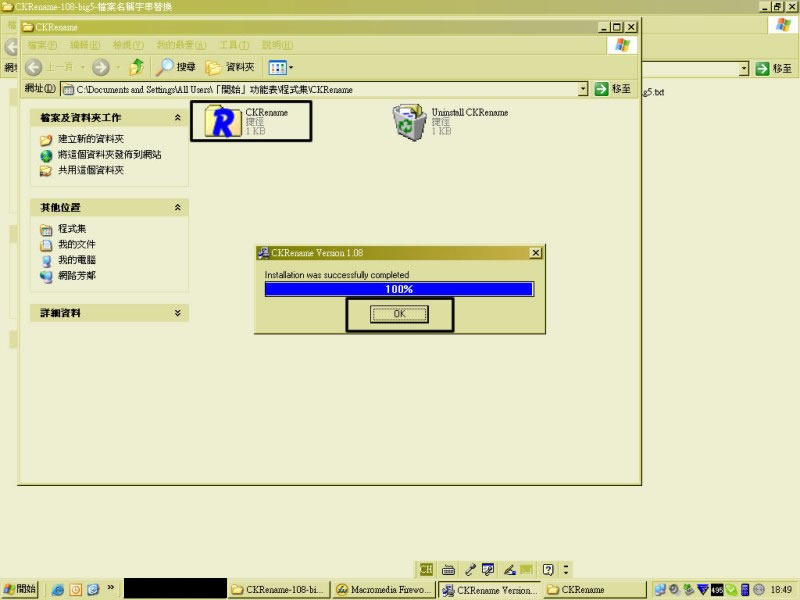Click the 移至 Go button beside CKRename address
Screen dimensions: 800x600
tap(613, 89)
